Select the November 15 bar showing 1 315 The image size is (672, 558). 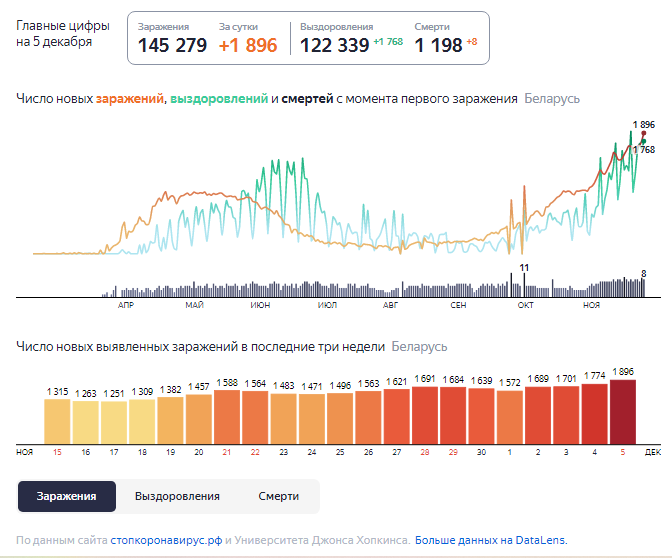tap(57, 420)
